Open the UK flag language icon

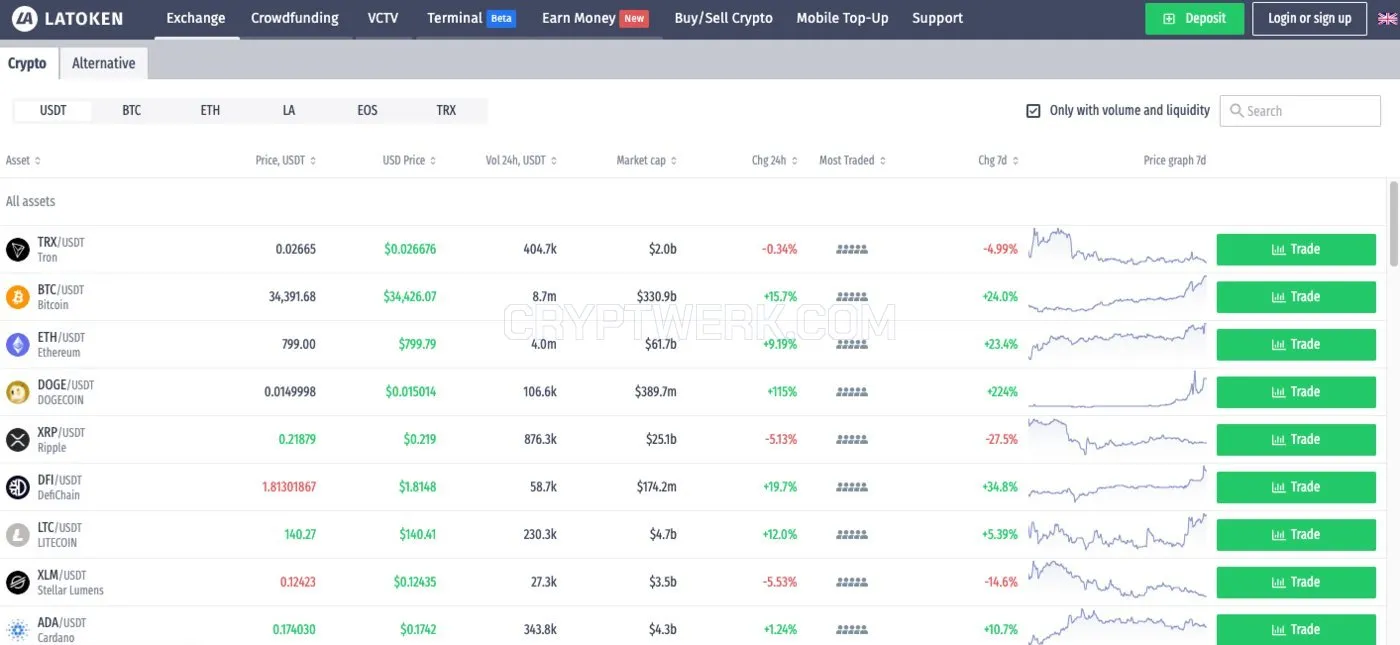[x=1388, y=18]
